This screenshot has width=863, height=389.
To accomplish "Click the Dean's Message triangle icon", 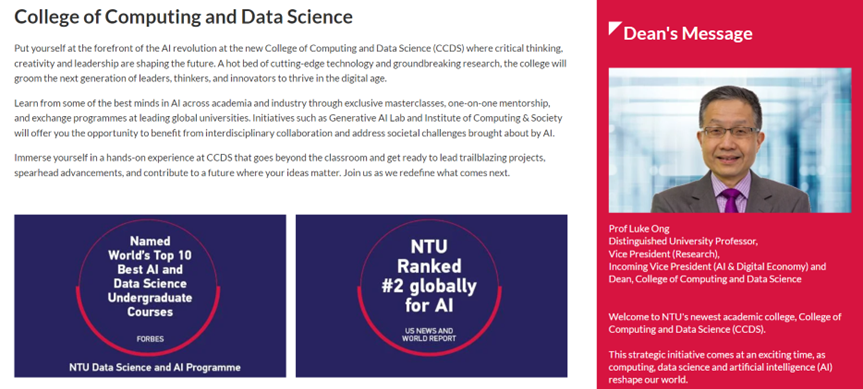I will (614, 28).
